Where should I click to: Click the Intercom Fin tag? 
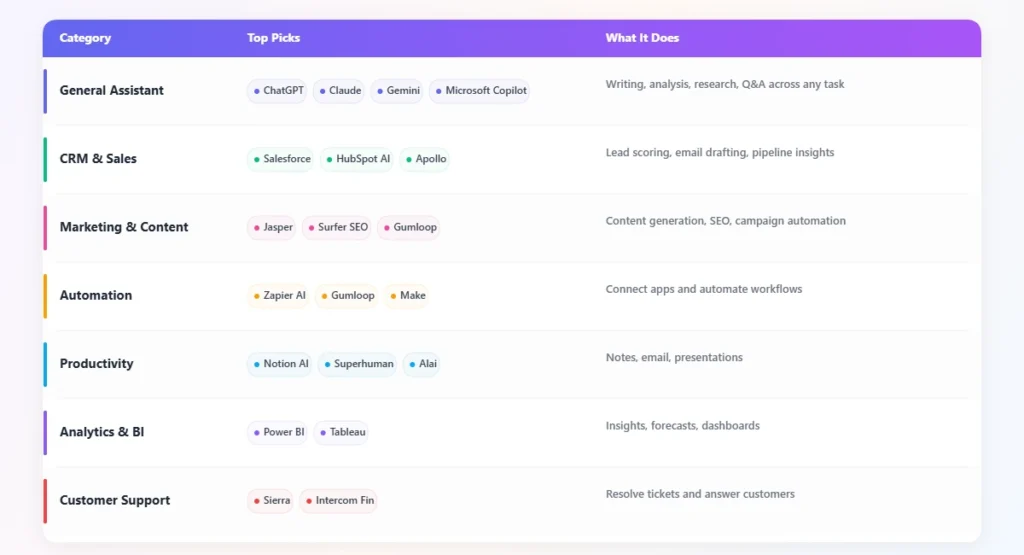[x=338, y=501]
